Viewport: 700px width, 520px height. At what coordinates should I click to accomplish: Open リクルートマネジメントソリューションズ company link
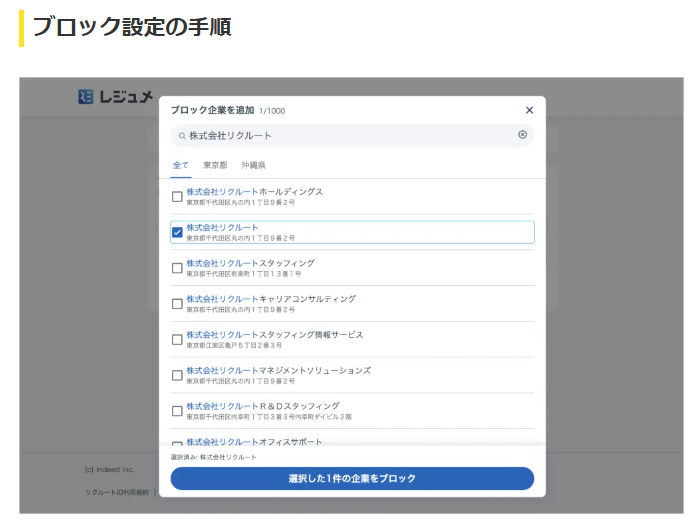(279, 370)
